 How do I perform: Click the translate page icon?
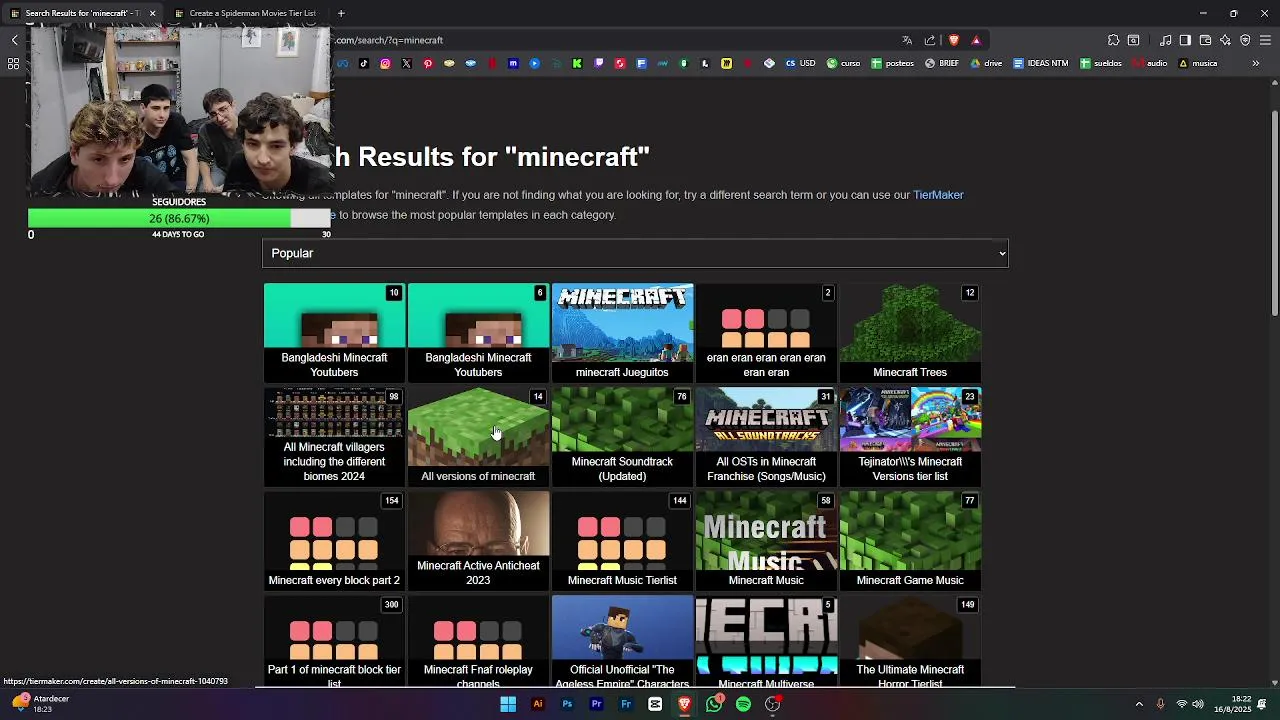click(x=907, y=40)
